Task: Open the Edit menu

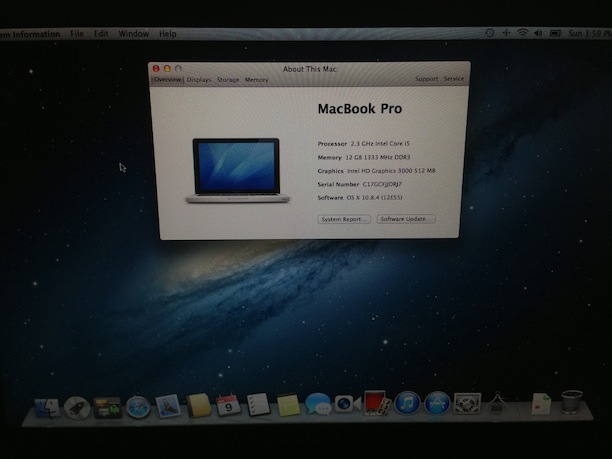Action: pyautogui.click(x=101, y=34)
